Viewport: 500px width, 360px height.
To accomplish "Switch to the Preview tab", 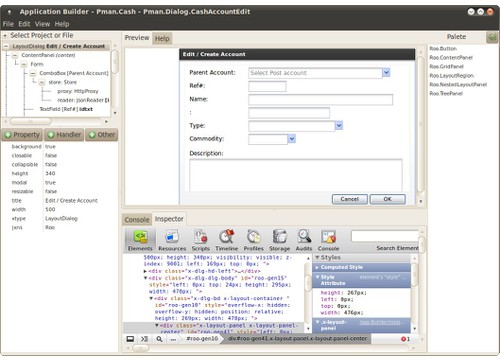I will 137,38.
